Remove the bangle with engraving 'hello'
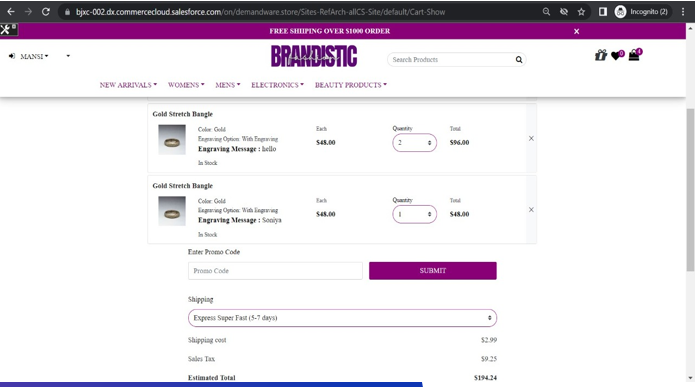Screen dimensions: 700x387 point(531,138)
